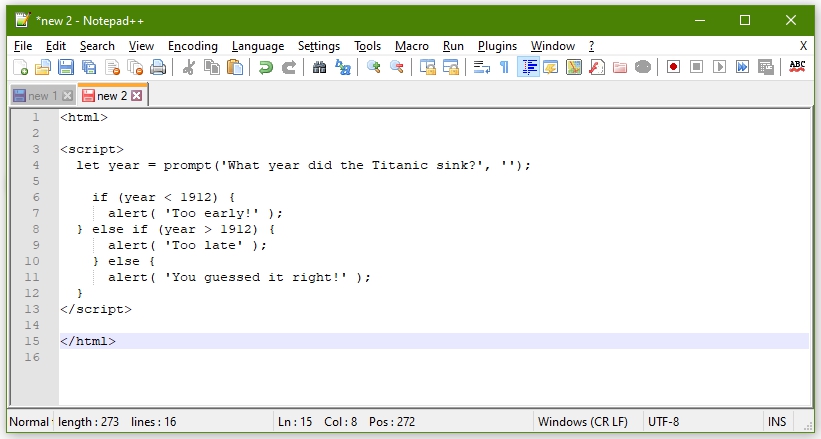Open the Encoding menu
The image size is (821, 439).
192,46
